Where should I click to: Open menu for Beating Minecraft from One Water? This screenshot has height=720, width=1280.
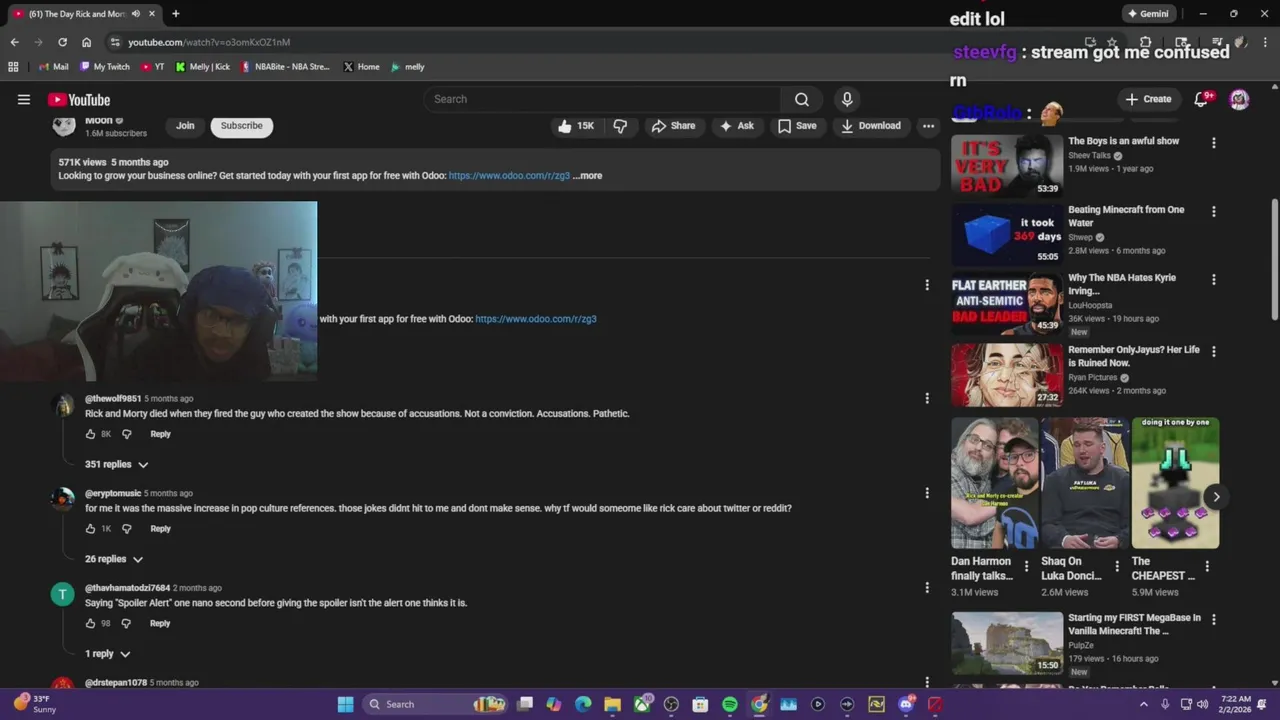[x=1214, y=212]
